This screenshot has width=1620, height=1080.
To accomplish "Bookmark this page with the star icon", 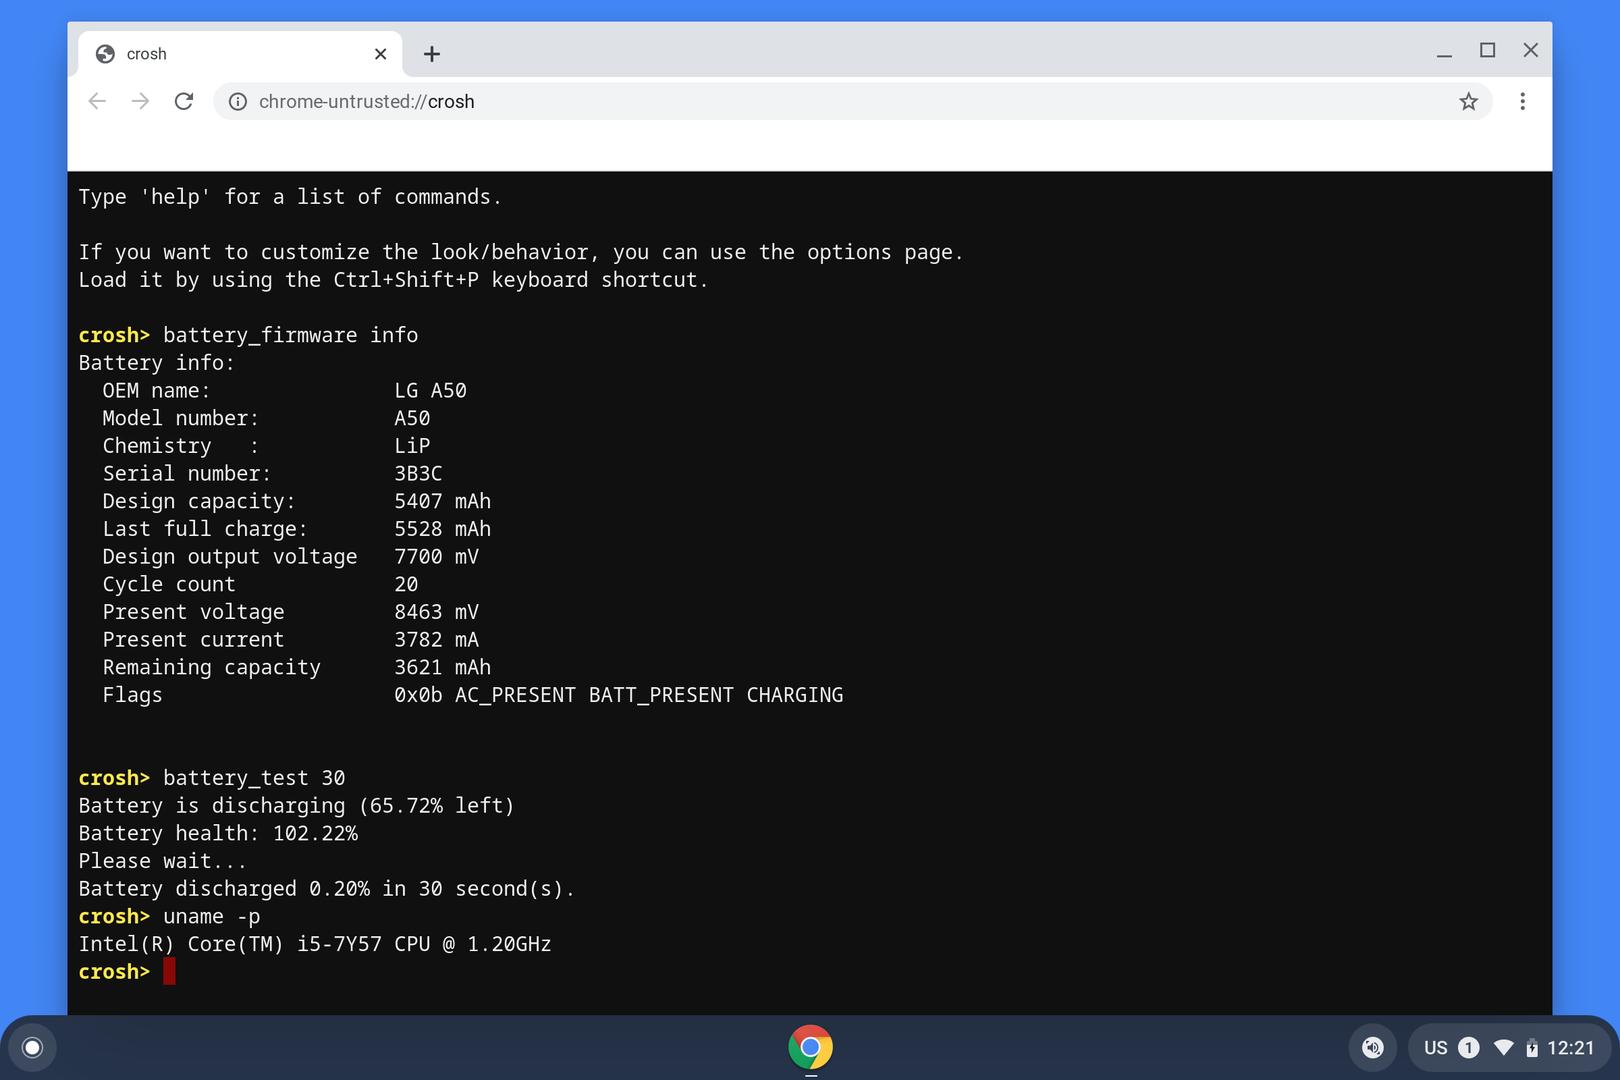I will click(x=1468, y=101).
